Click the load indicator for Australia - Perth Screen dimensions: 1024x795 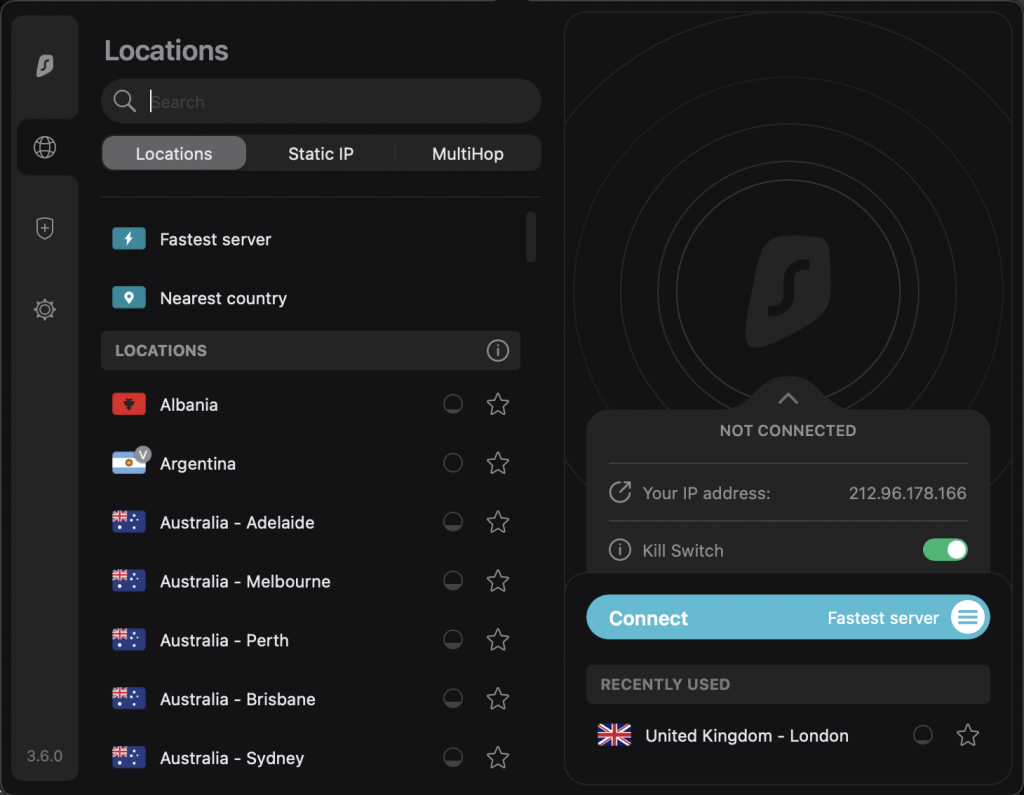(x=453, y=640)
